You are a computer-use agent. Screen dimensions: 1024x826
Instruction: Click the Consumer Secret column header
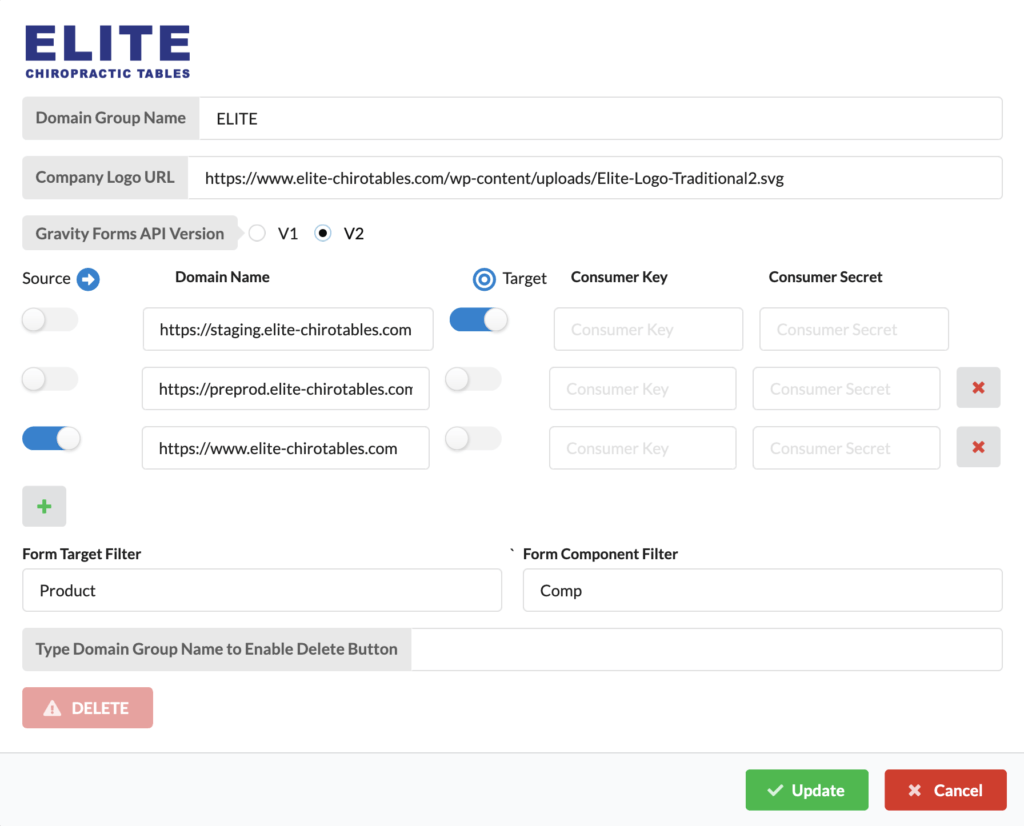825,277
